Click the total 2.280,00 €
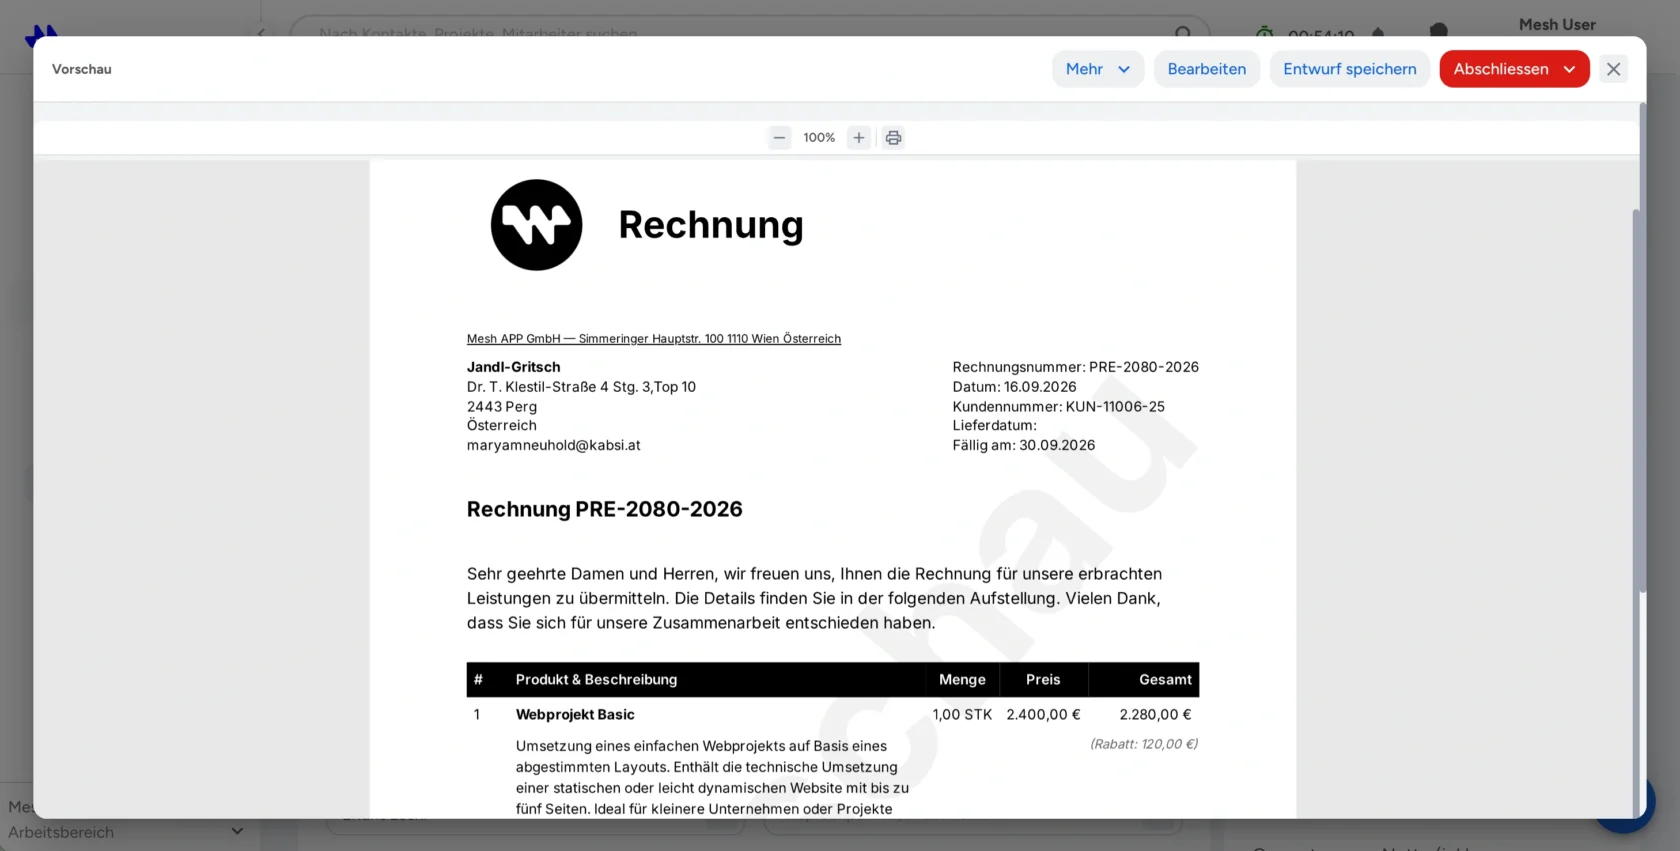 [x=1155, y=715]
